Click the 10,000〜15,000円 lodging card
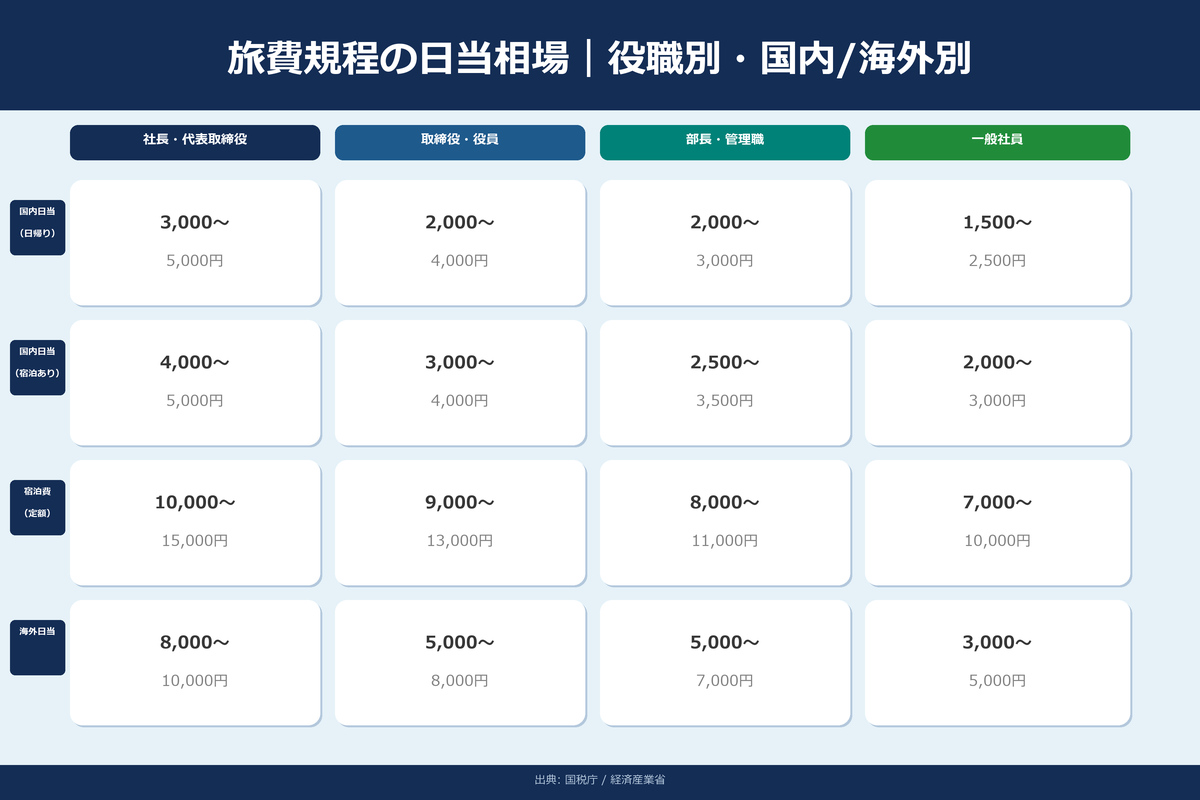 click(195, 522)
